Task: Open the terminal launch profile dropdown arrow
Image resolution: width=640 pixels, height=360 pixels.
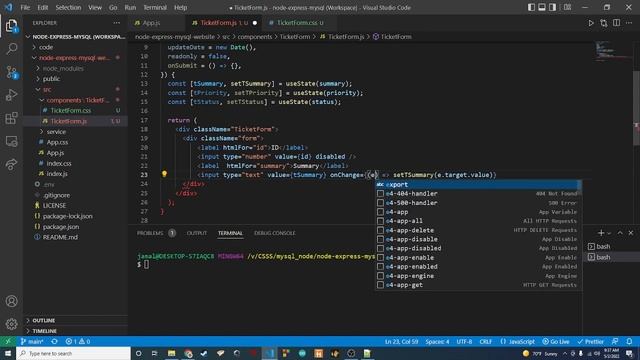Action: [x=609, y=233]
